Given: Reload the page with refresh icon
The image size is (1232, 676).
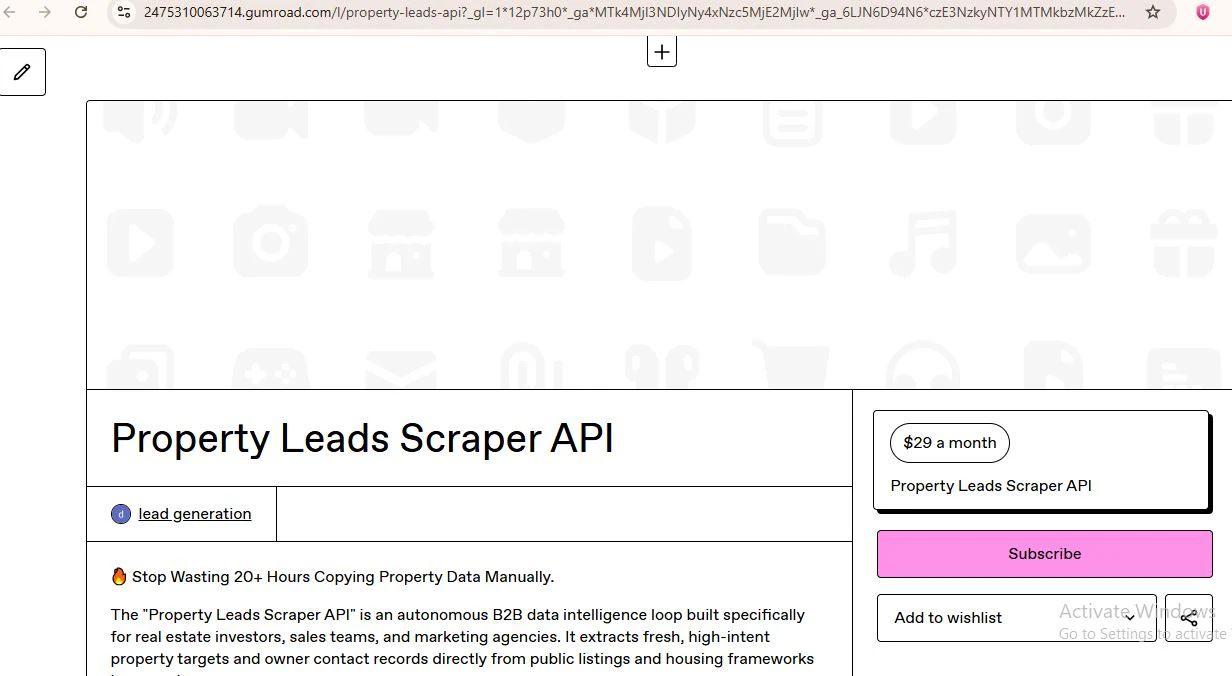Looking at the screenshot, I should click(81, 13).
